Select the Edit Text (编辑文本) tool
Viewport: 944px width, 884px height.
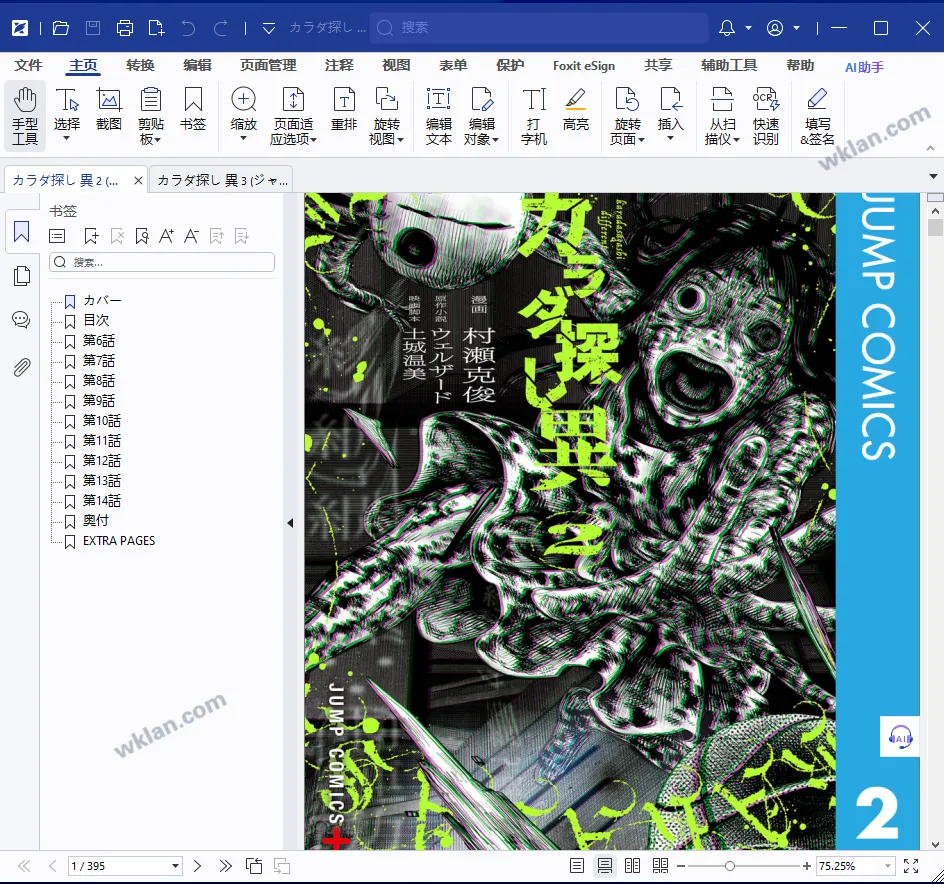[438, 116]
